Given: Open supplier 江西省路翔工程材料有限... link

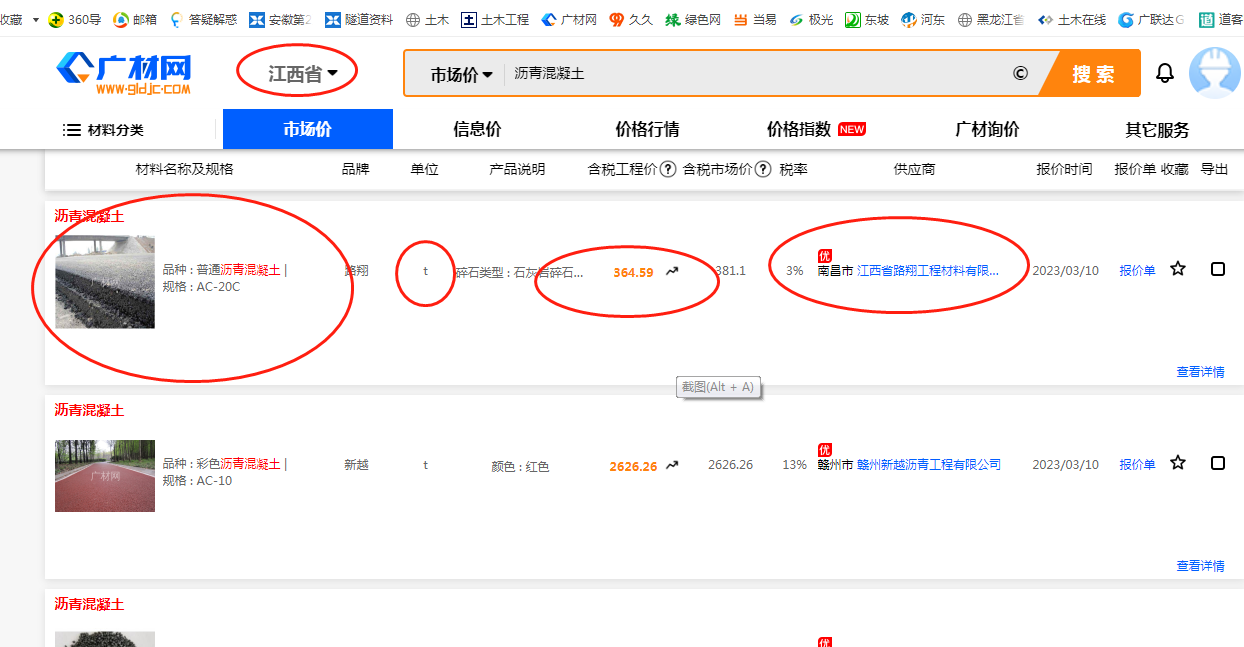Looking at the screenshot, I should click(928, 270).
